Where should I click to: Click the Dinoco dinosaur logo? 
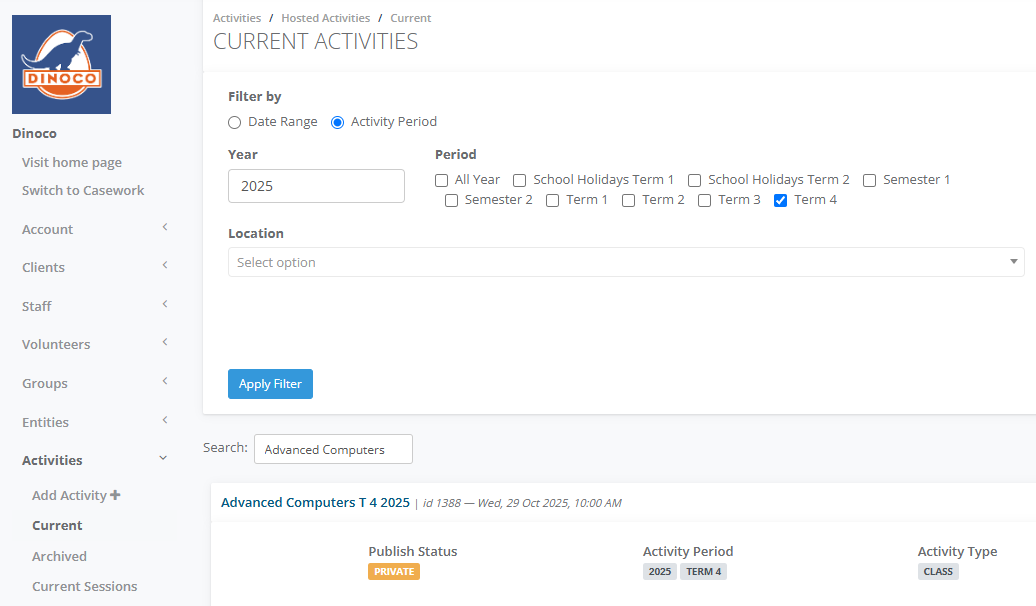pos(61,65)
